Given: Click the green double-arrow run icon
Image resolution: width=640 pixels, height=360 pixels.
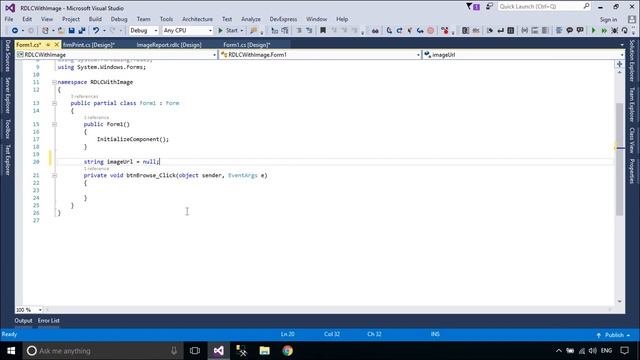Looking at the screenshot, I should [604, 31].
